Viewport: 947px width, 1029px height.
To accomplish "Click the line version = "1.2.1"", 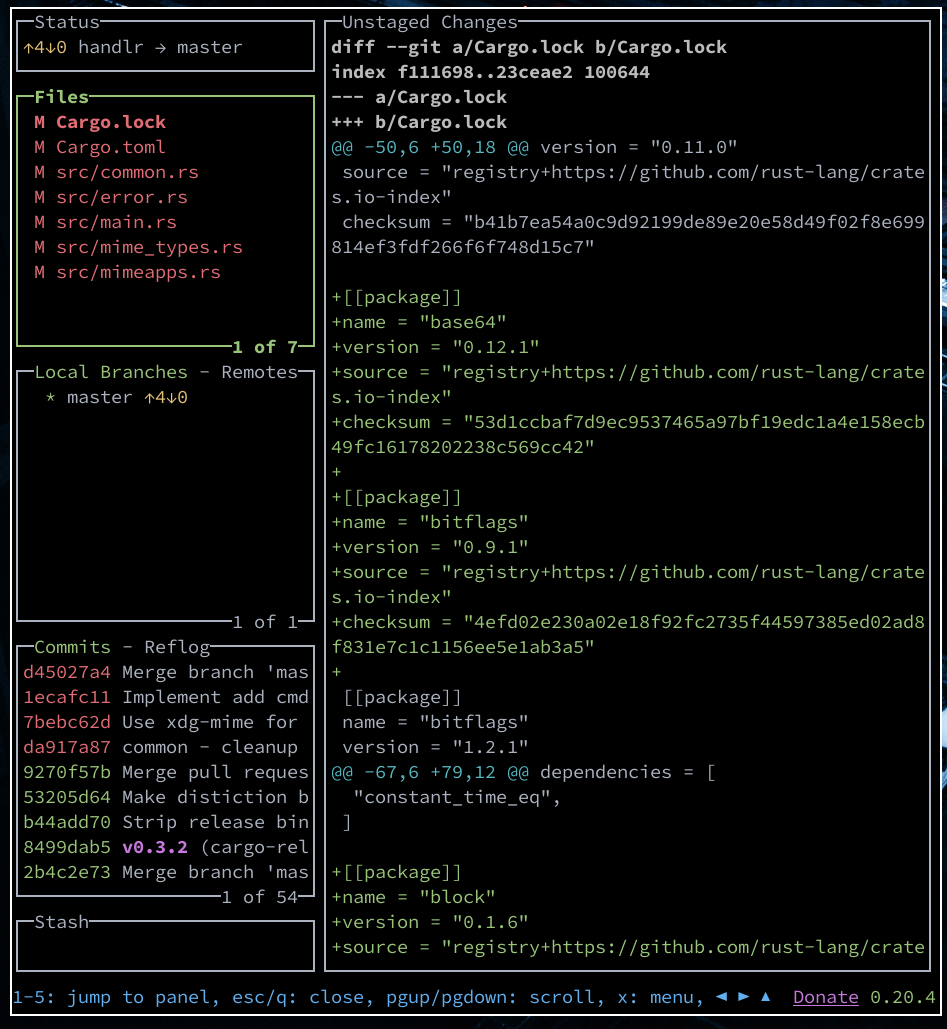I will pyautogui.click(x=435, y=747).
